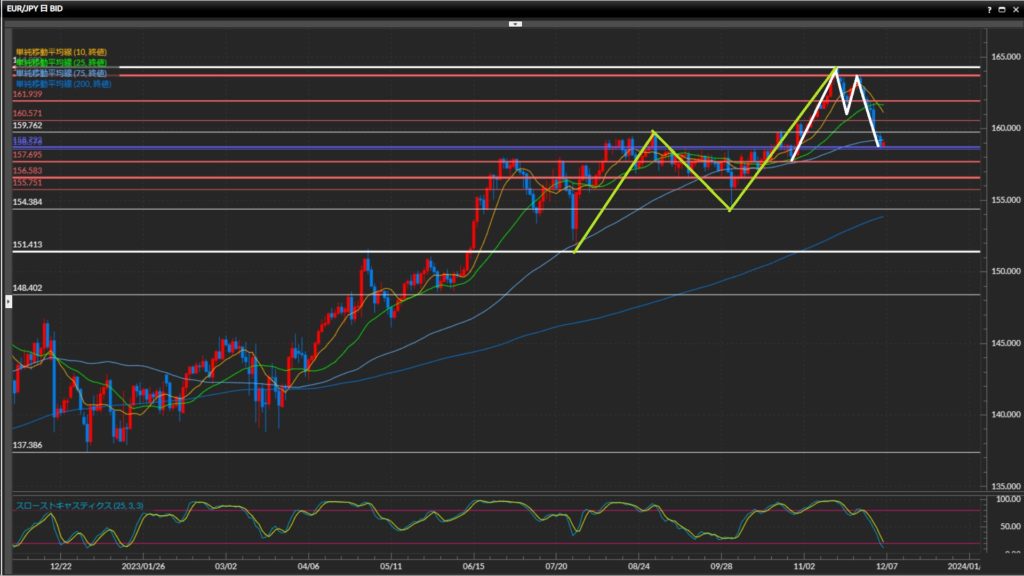The width and height of the screenshot is (1024, 576).
Task: Click the help question mark icon
Action: (988, 8)
